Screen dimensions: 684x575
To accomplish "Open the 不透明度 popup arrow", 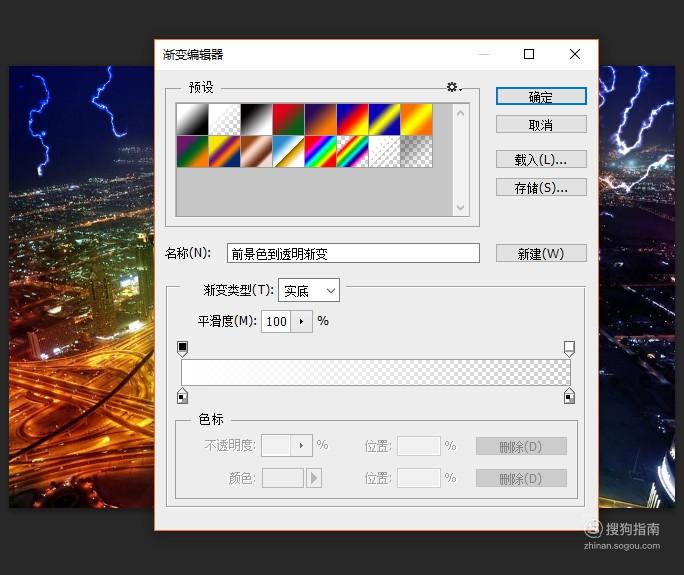I will (x=301, y=445).
